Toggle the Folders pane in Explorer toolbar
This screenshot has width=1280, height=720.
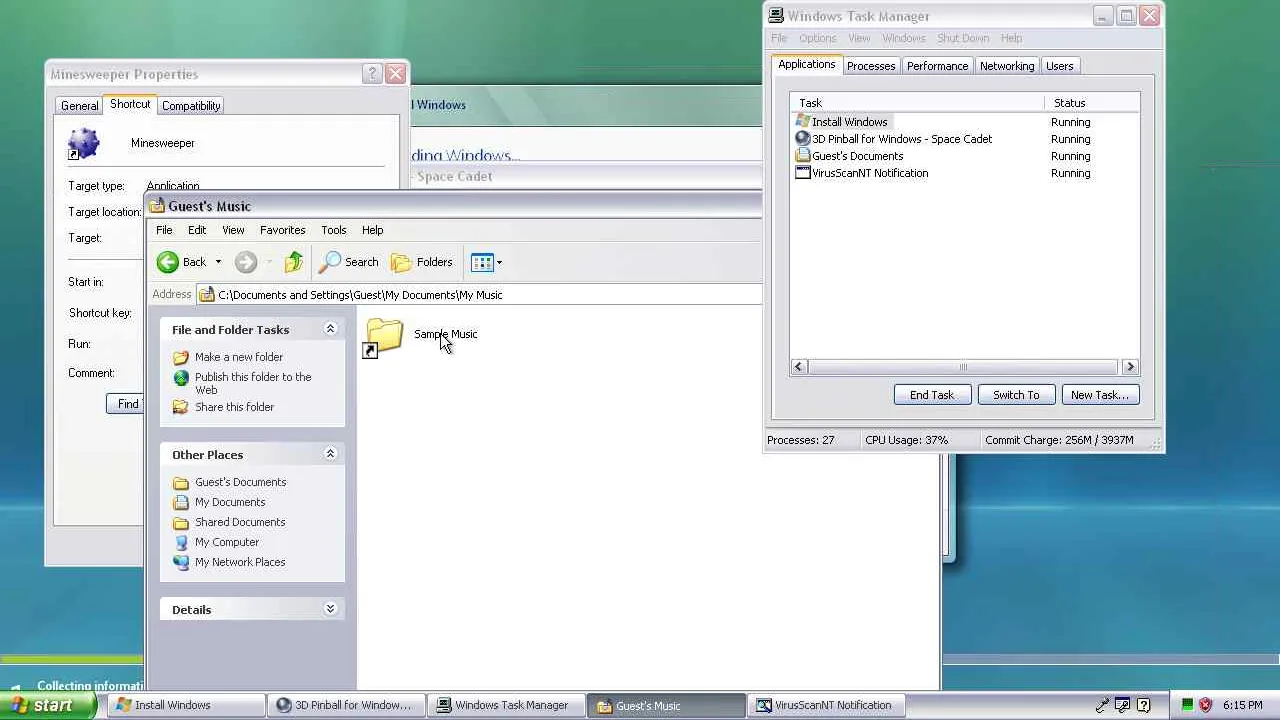pos(422,262)
